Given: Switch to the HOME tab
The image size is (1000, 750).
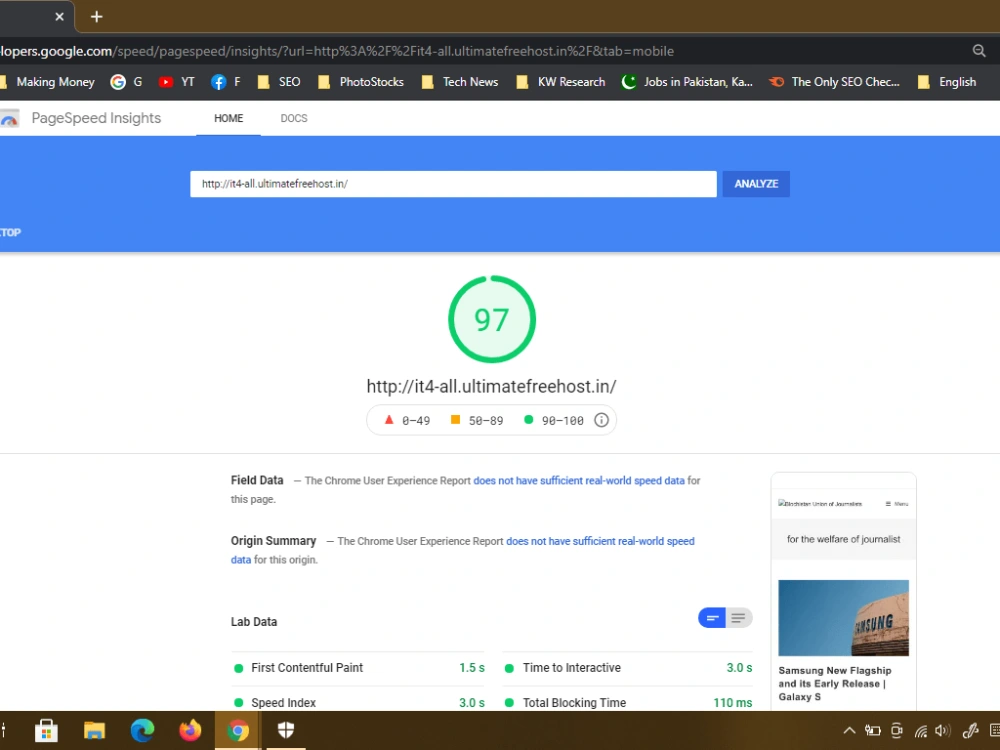Looking at the screenshot, I should tap(228, 118).
